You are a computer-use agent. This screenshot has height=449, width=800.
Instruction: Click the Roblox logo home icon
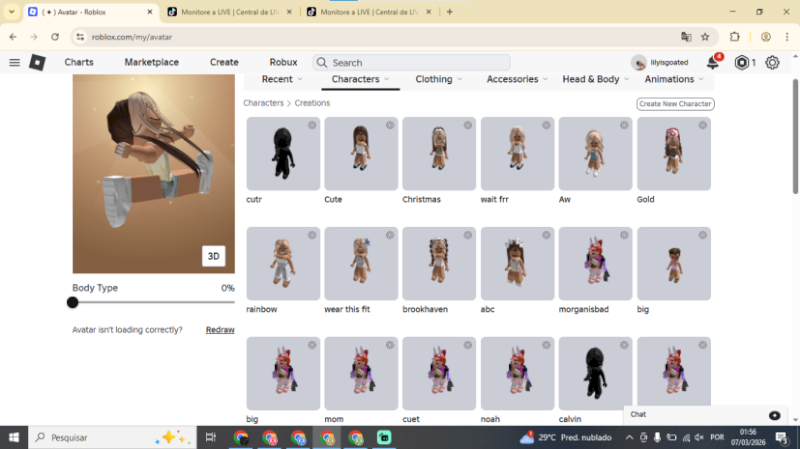pyautogui.click(x=37, y=62)
